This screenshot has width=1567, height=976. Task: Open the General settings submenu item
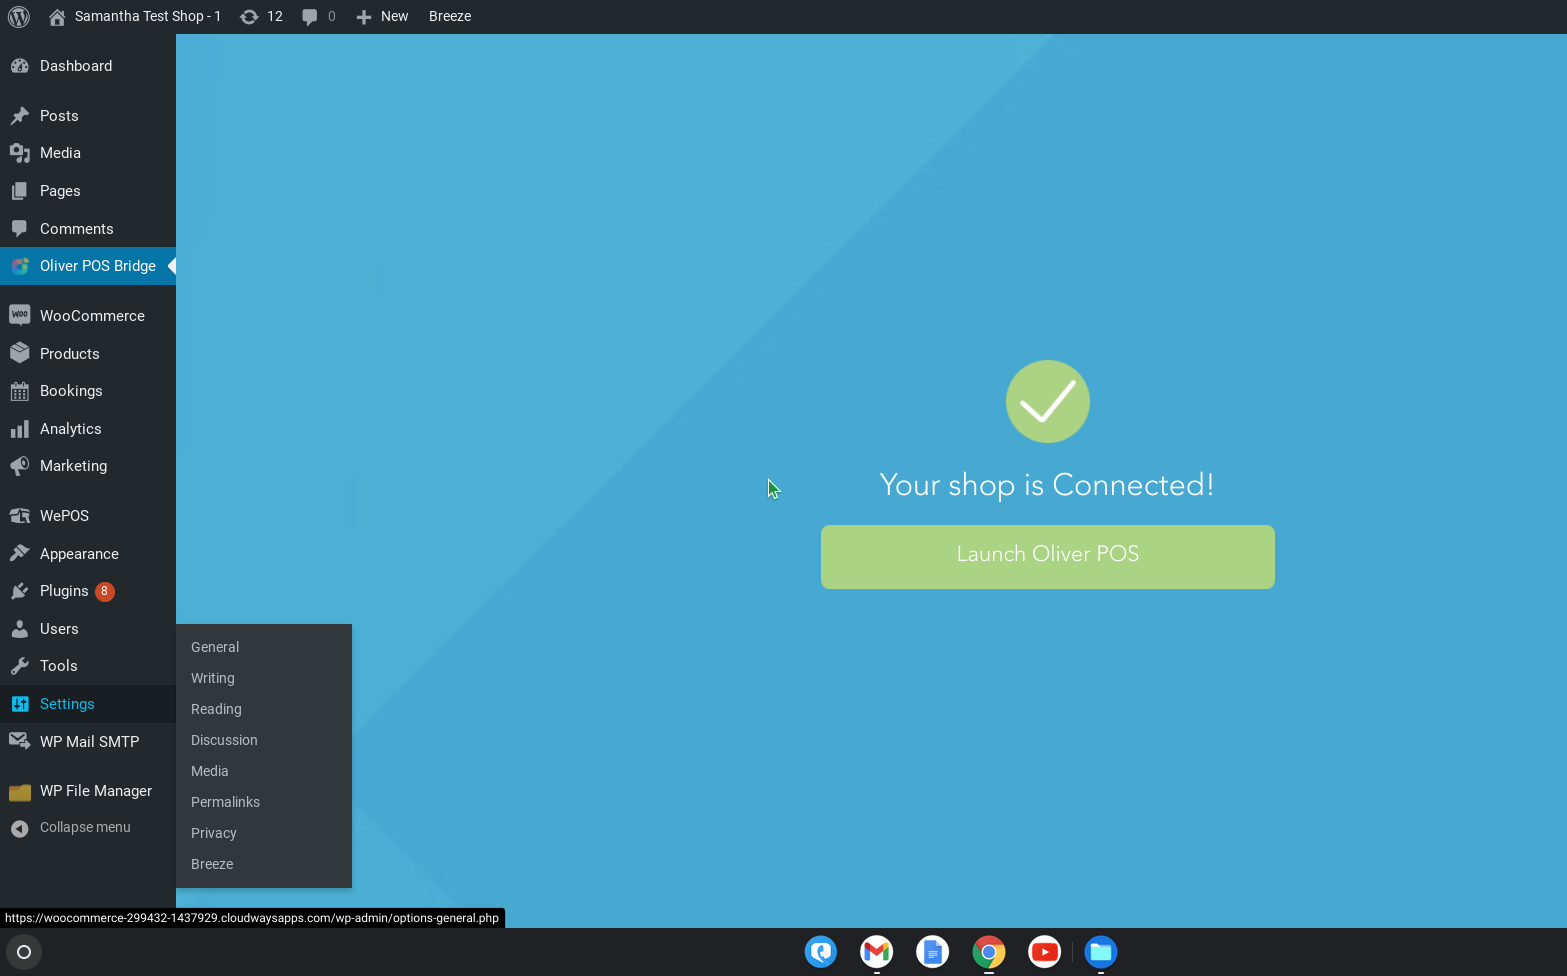click(x=215, y=647)
